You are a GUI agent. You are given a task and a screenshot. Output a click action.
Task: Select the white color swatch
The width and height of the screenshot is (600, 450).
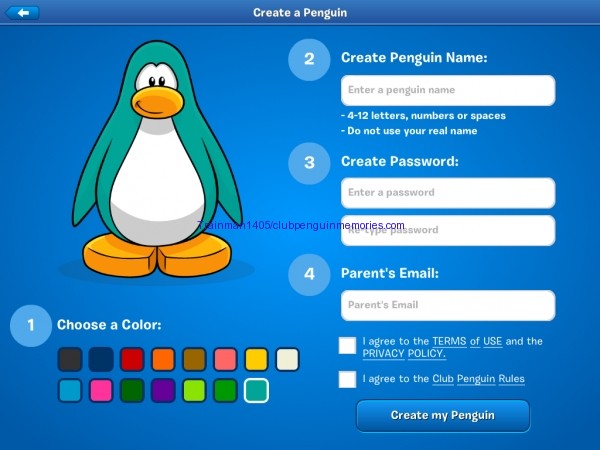pyautogui.click(x=287, y=359)
